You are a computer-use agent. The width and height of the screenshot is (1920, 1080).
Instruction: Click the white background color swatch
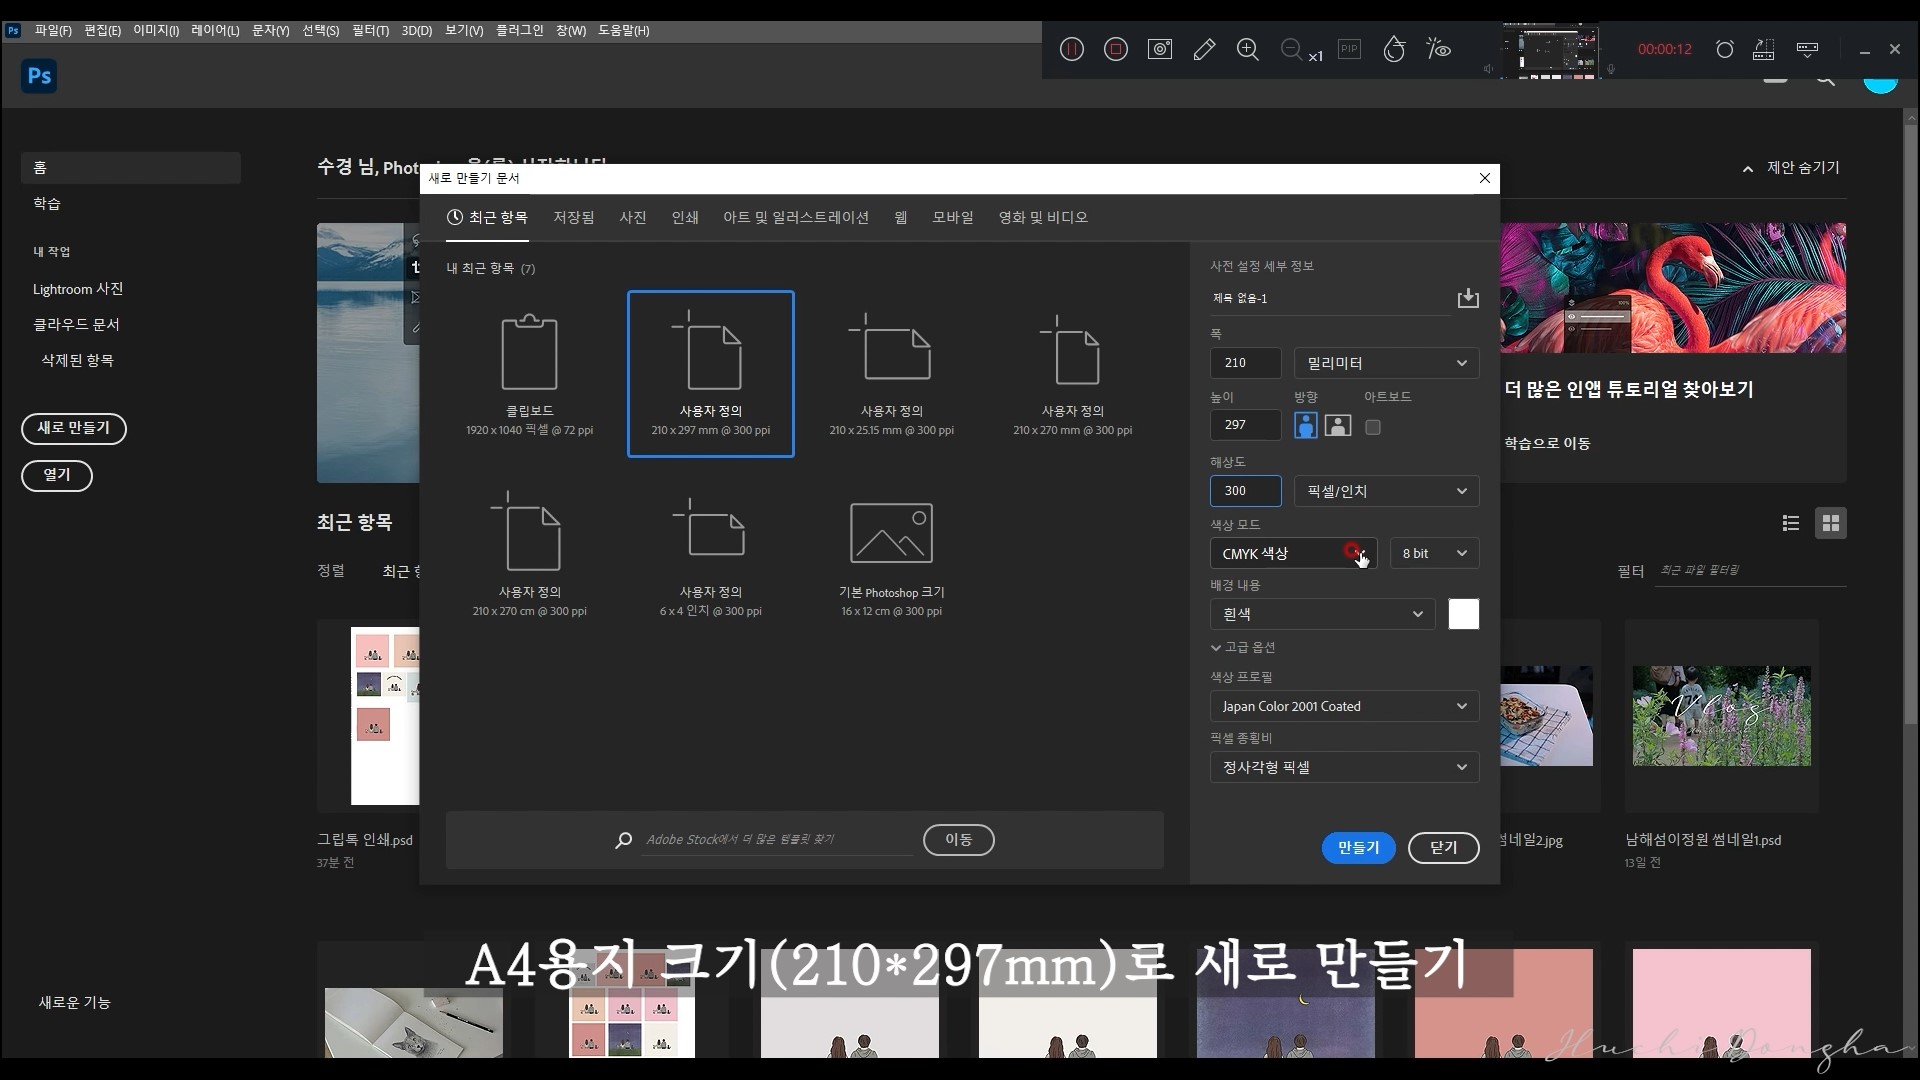click(1462, 614)
